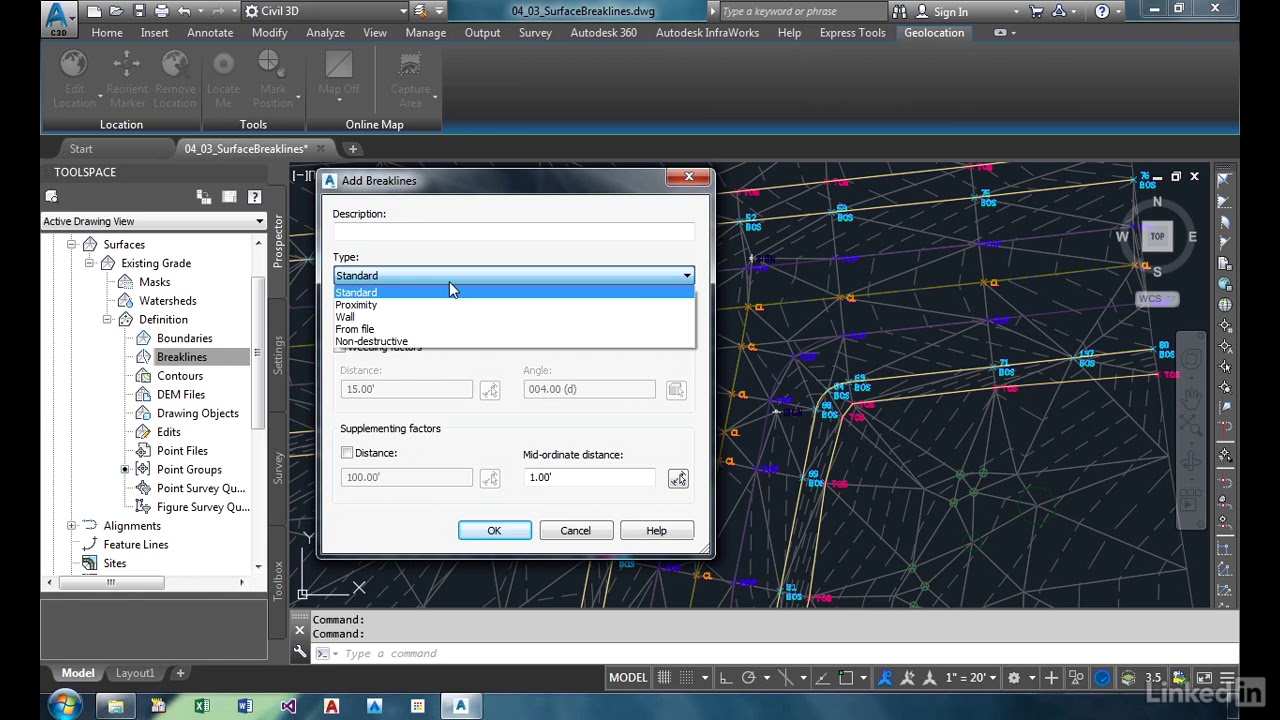This screenshot has width=1280, height=720.
Task: Open the Toolbox vertical tab
Action: 278,580
